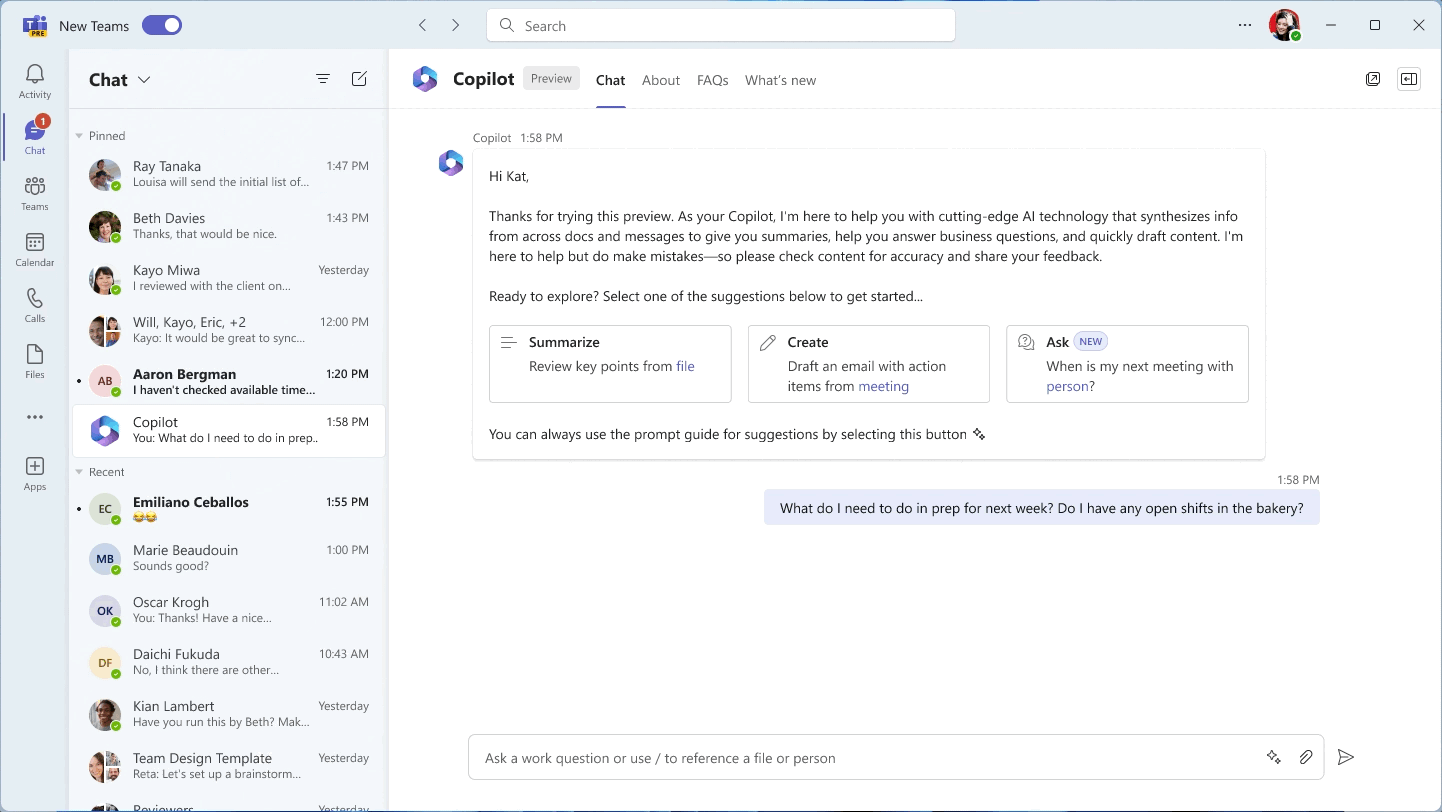Click the filter icon in the chat list
This screenshot has width=1442, height=812.
pyautogui.click(x=322, y=78)
